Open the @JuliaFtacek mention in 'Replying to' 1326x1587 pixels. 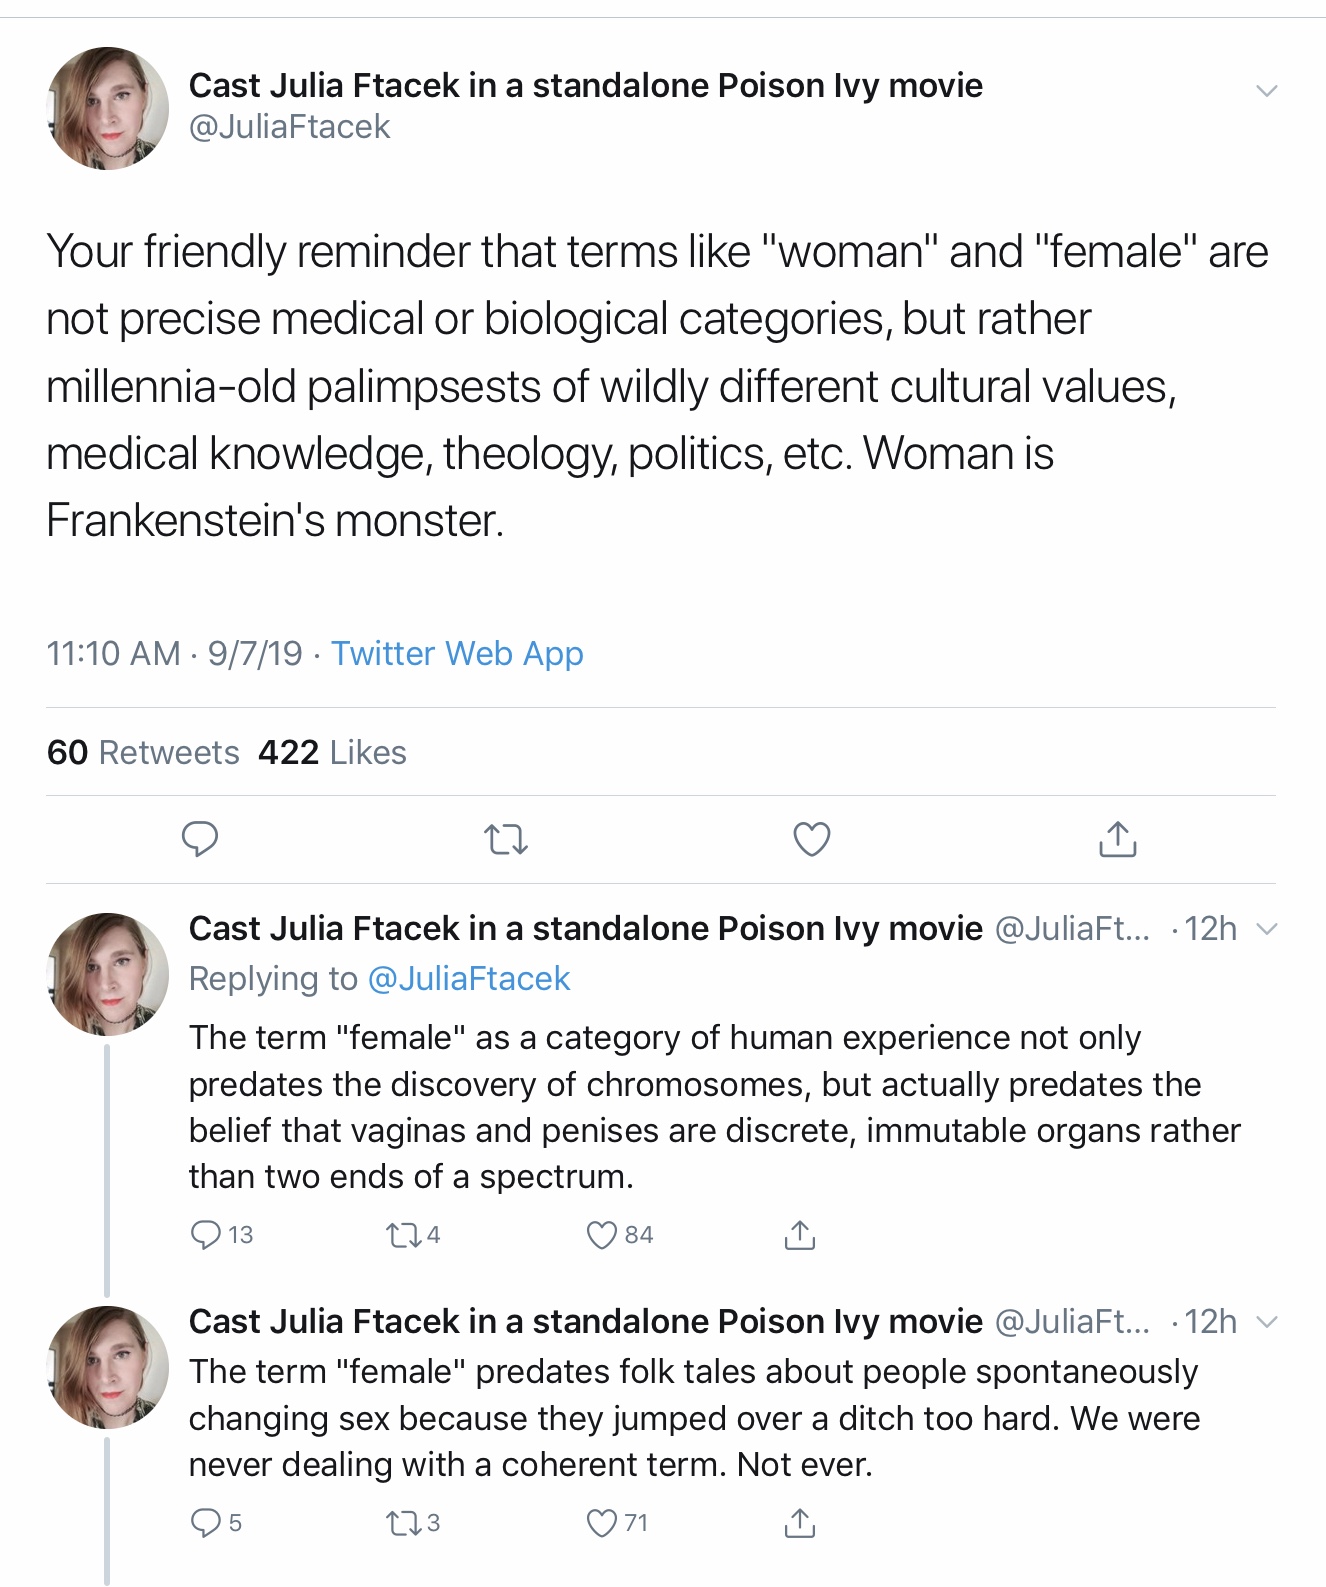tap(469, 978)
